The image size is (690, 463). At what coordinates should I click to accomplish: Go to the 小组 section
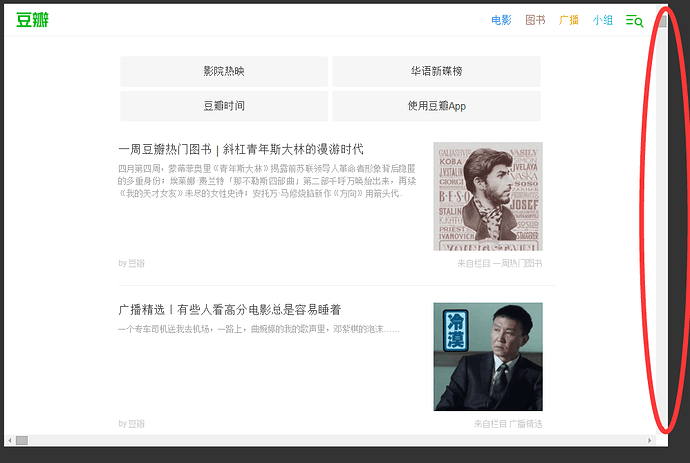click(x=602, y=20)
